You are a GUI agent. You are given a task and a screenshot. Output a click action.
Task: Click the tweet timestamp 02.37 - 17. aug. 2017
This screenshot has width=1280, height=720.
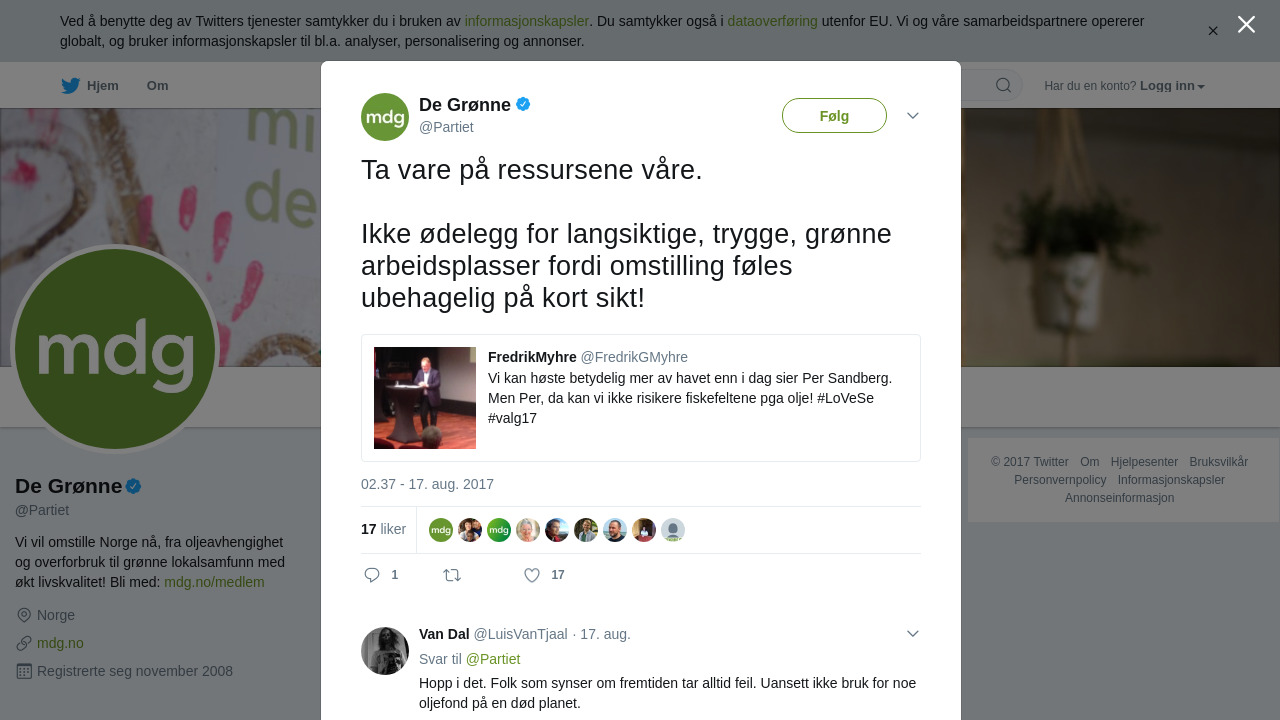427,484
